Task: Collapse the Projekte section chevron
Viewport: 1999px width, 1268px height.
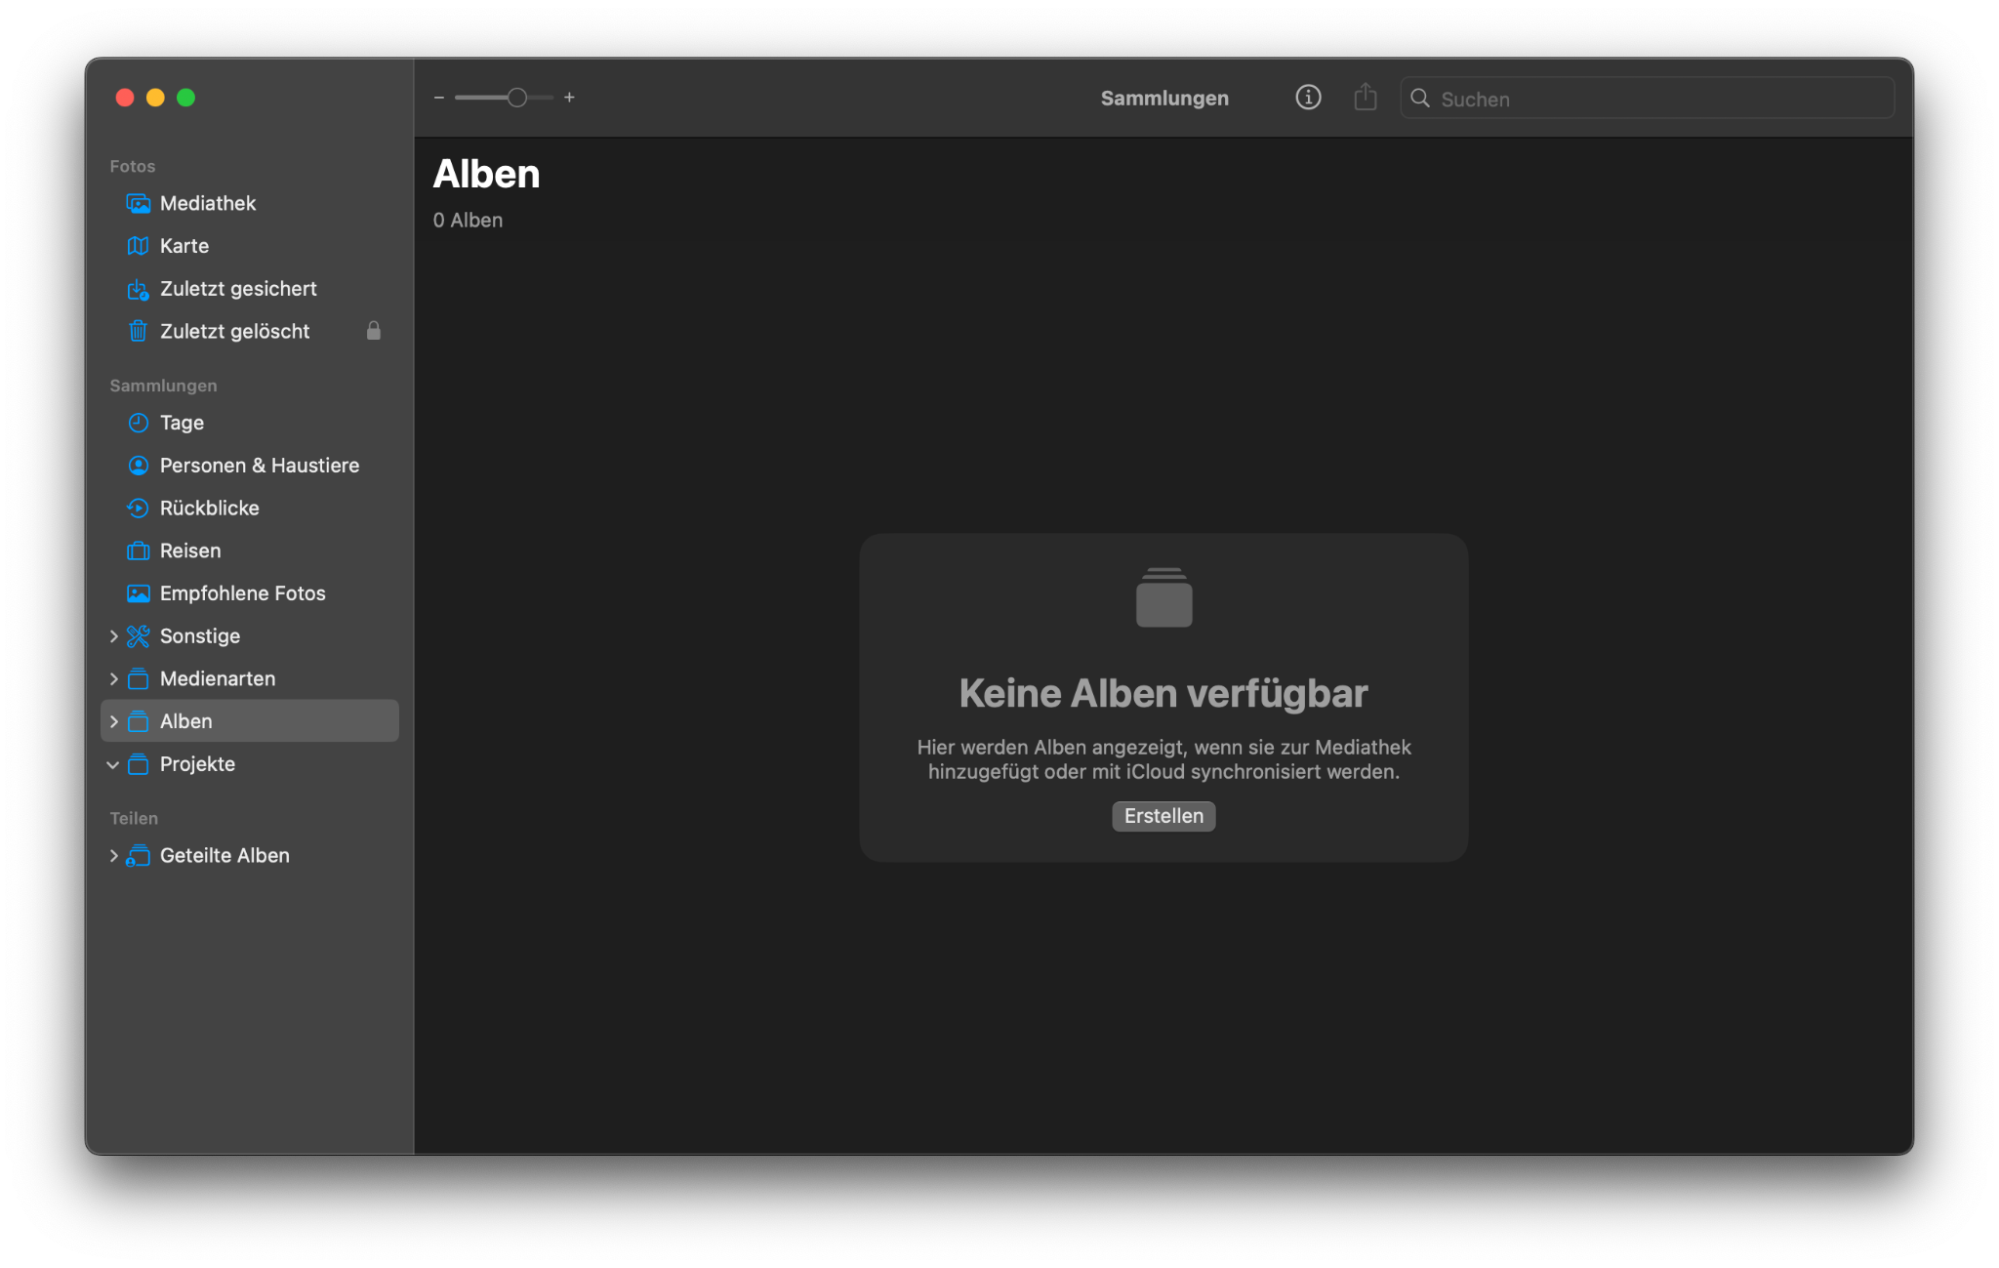Action: coord(113,764)
